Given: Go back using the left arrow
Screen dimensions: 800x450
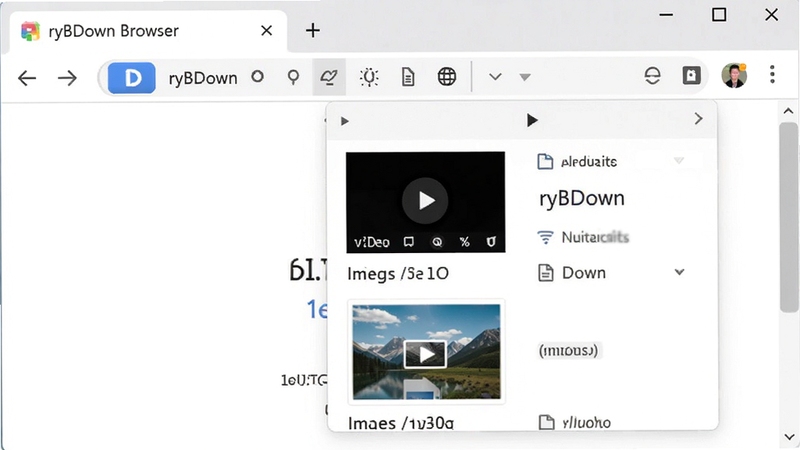Looking at the screenshot, I should (x=27, y=78).
